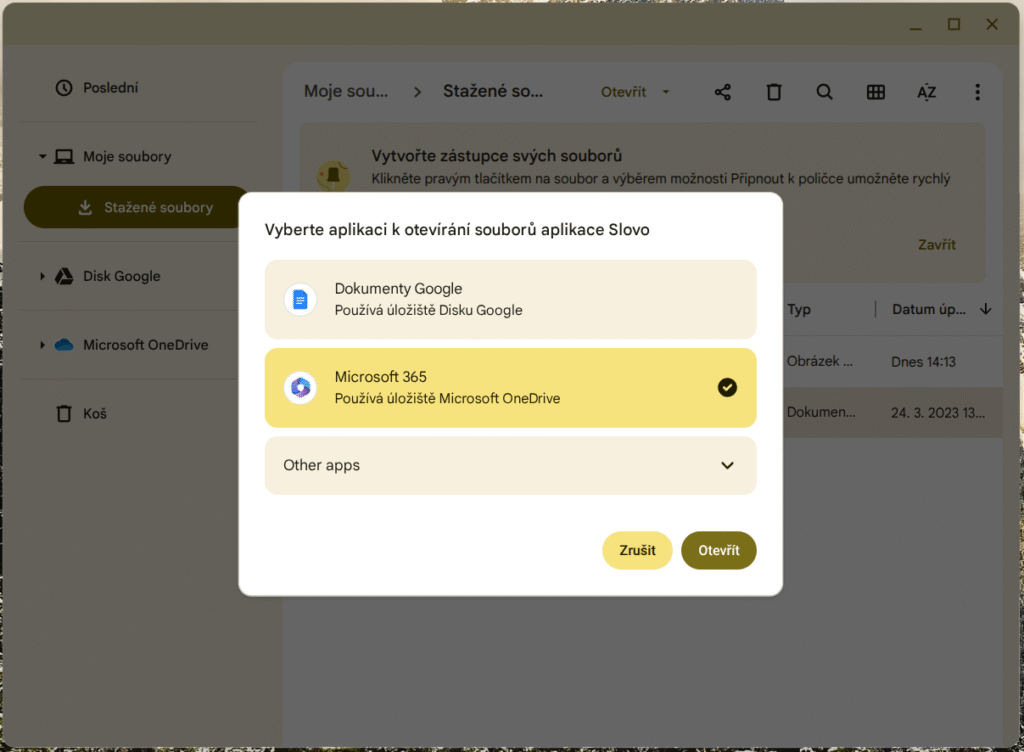This screenshot has width=1024, height=752.
Task: Click the Google Docs app icon
Action: pyautogui.click(x=300, y=300)
